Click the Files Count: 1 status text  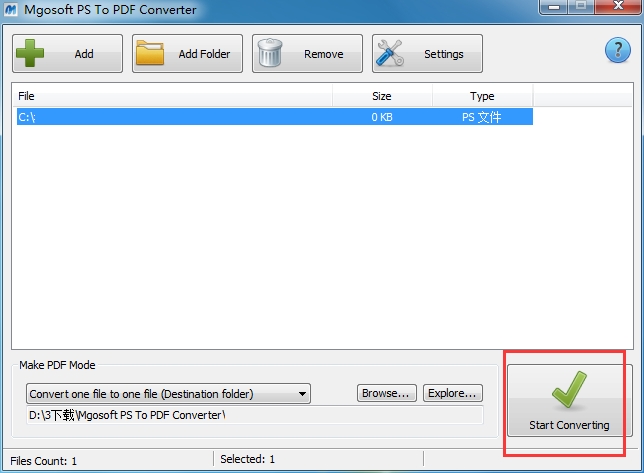coord(44,461)
